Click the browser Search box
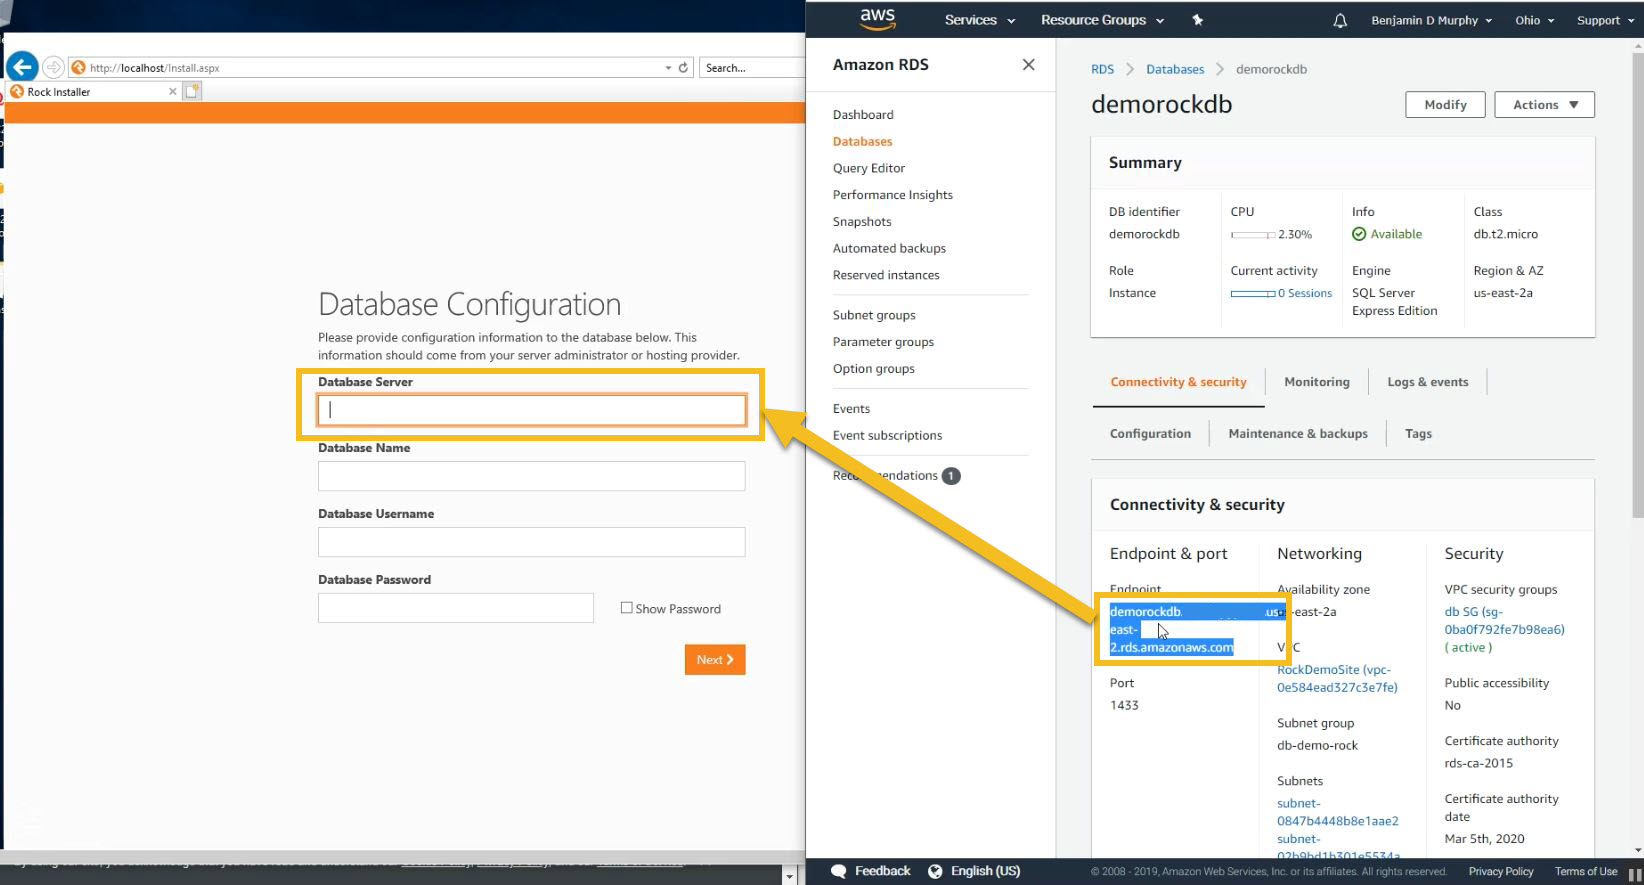This screenshot has width=1644, height=885. click(751, 68)
